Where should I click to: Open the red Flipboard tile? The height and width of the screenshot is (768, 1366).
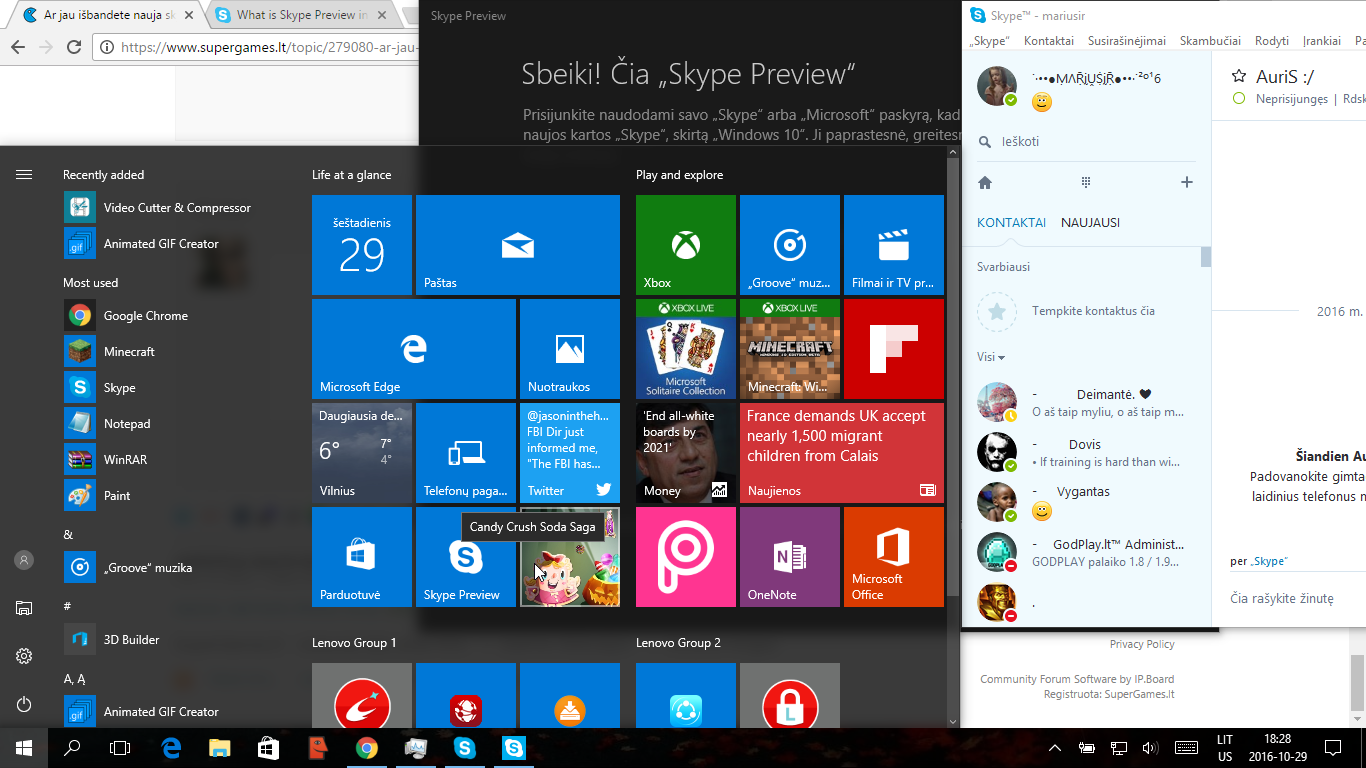(894, 349)
